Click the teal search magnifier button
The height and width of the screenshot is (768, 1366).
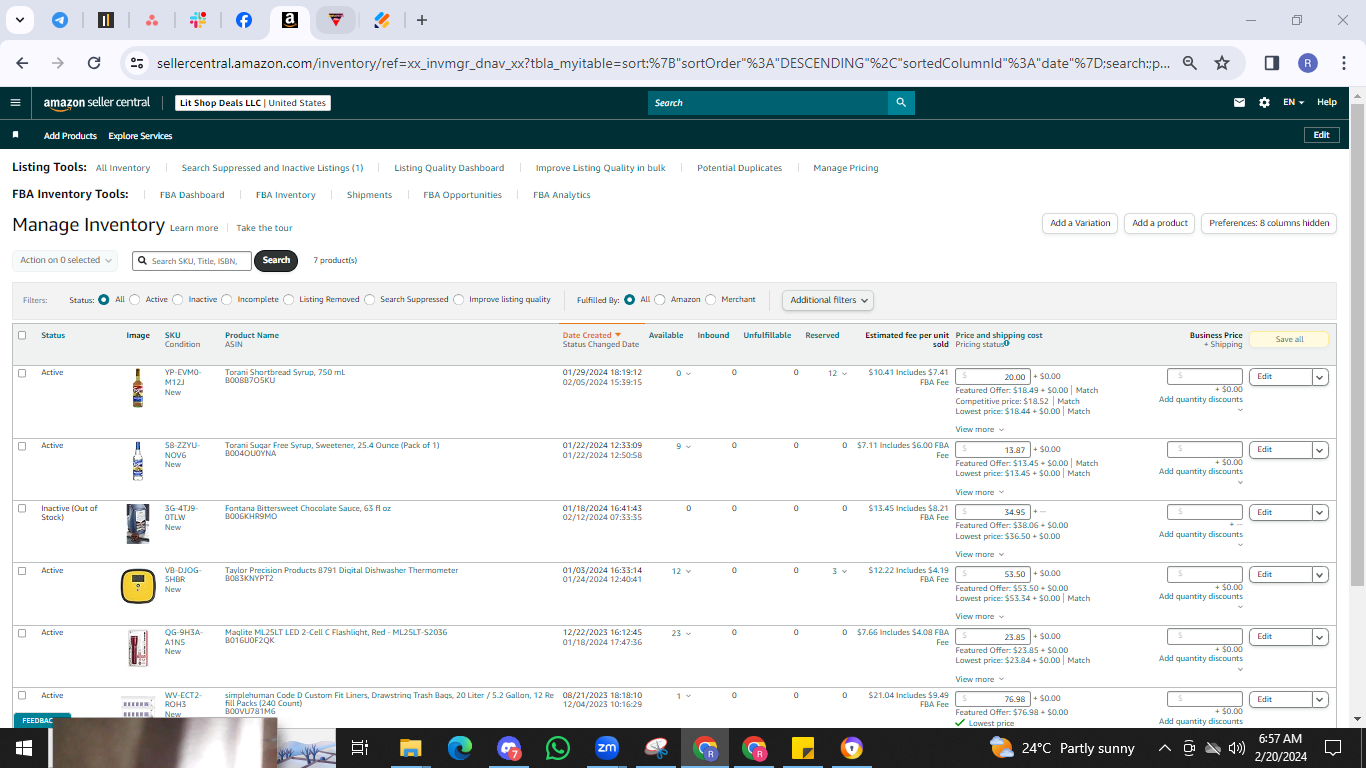coord(901,102)
